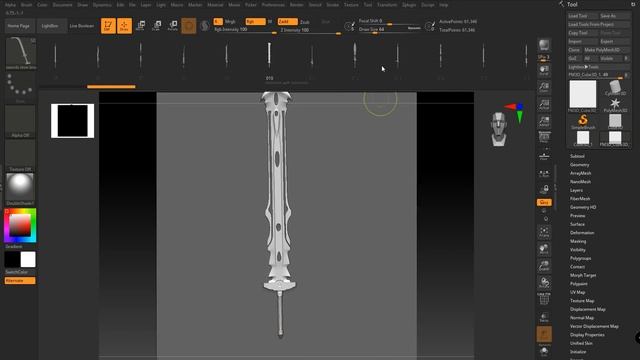Expand the Deformation section
The image size is (640, 360).
[582, 233]
